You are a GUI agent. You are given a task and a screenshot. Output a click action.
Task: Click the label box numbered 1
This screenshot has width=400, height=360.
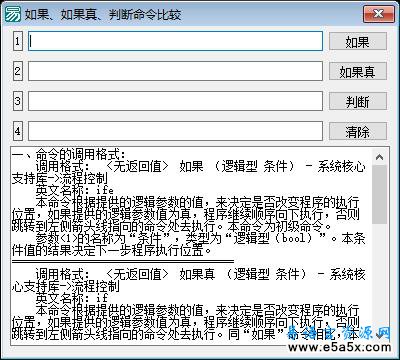tap(18, 41)
